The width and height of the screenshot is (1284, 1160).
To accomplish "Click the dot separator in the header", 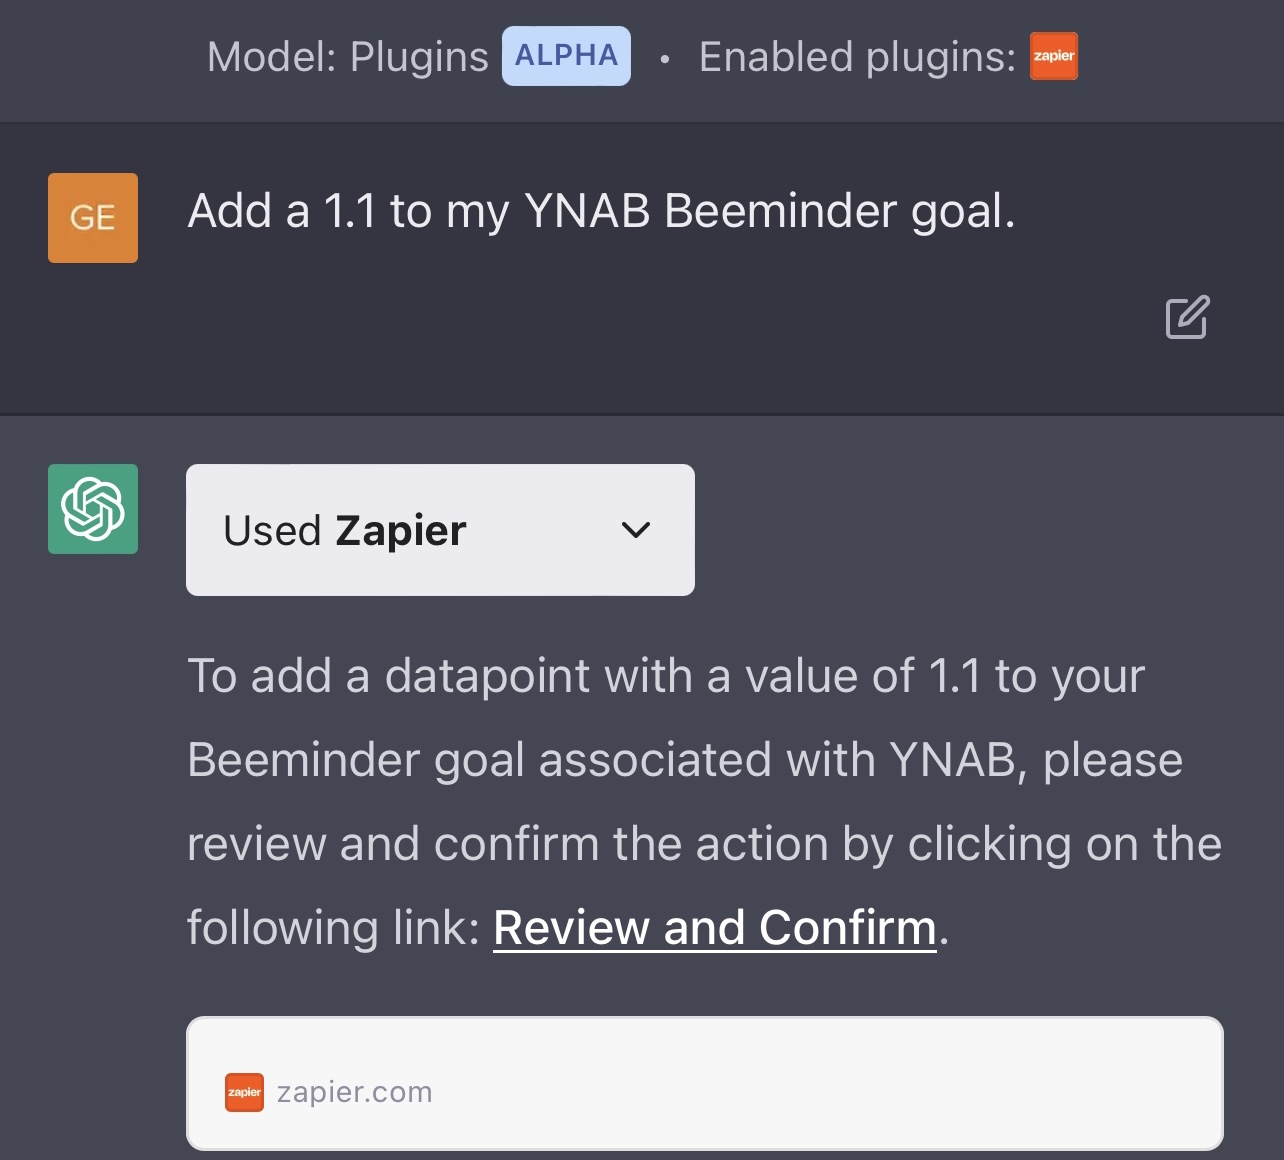I will tap(665, 59).
